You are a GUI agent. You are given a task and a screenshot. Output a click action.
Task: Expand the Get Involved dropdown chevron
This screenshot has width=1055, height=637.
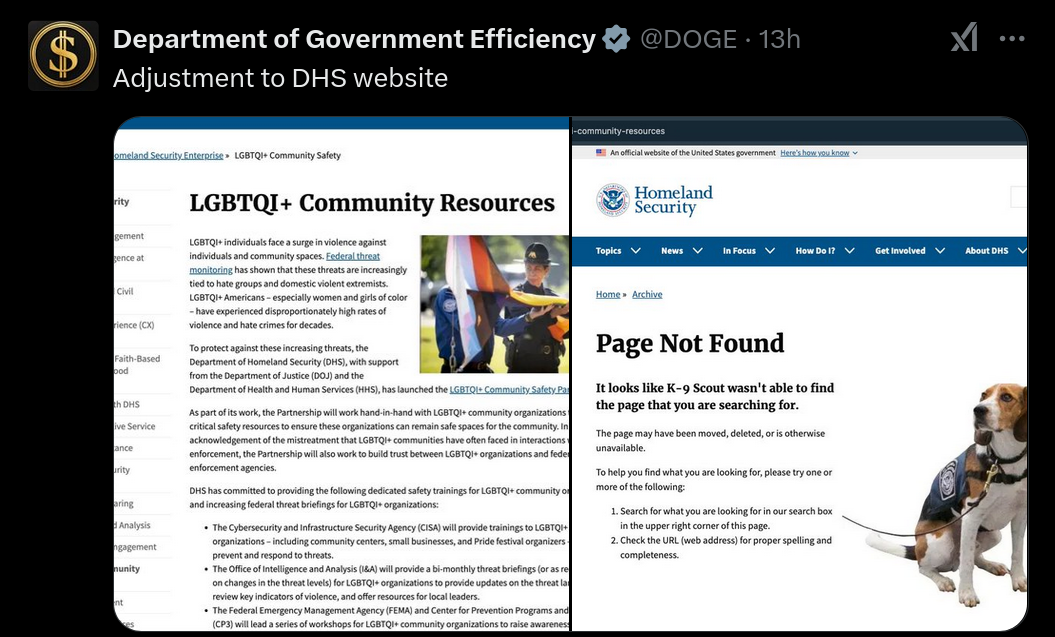pos(940,250)
